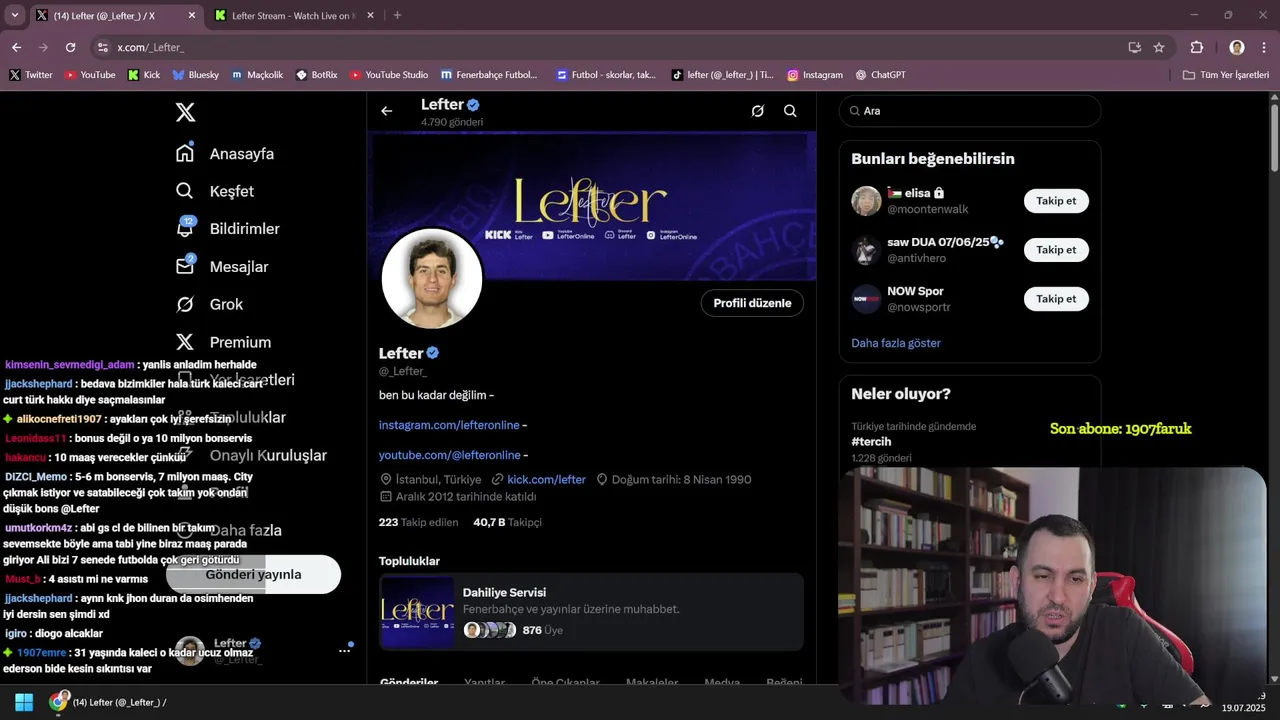Open Instagram bookmark
Screen dimensions: 1280x720
815,75
